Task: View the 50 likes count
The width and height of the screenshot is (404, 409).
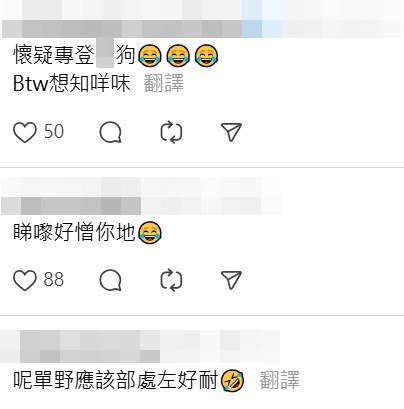Action: click(54, 131)
